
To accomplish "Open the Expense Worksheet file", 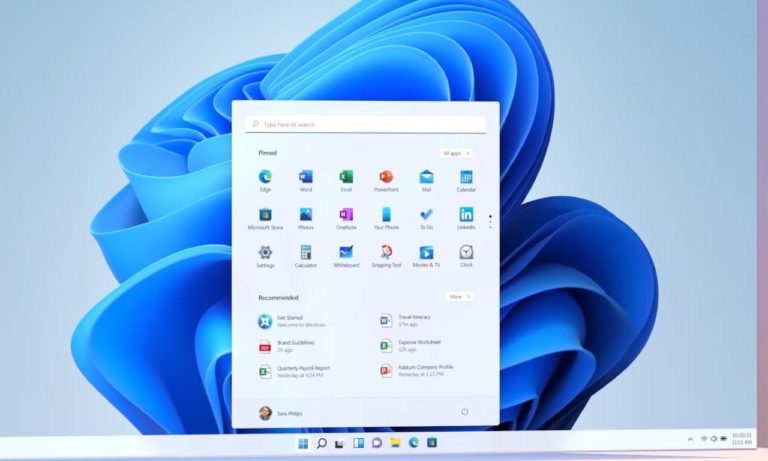I will pyautogui.click(x=410, y=346).
